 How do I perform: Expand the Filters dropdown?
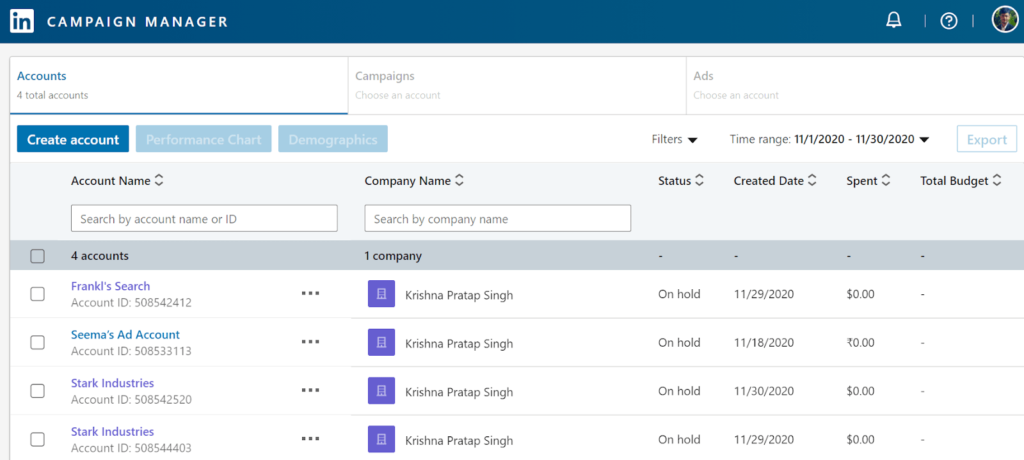pyautogui.click(x=675, y=139)
